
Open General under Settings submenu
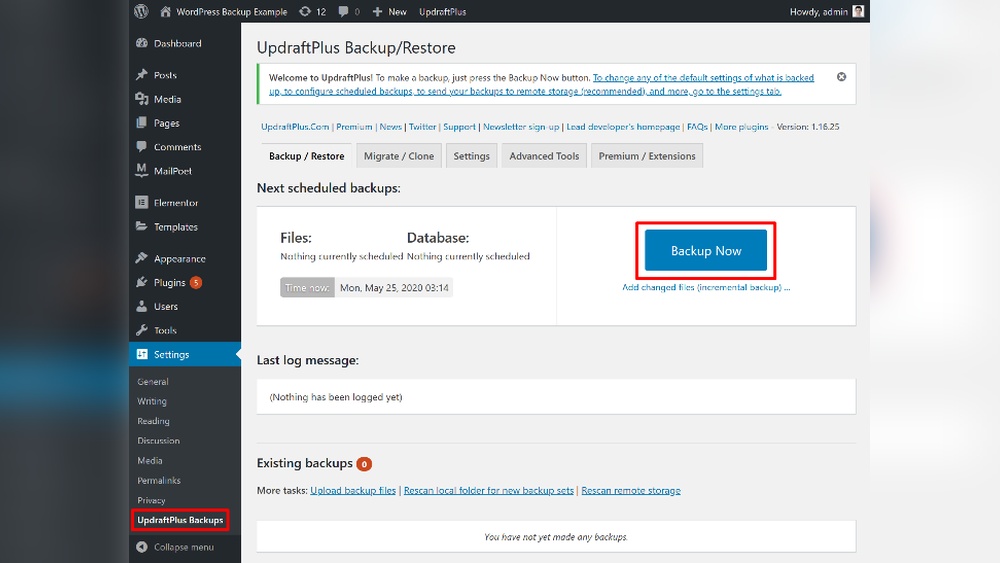click(x=152, y=381)
